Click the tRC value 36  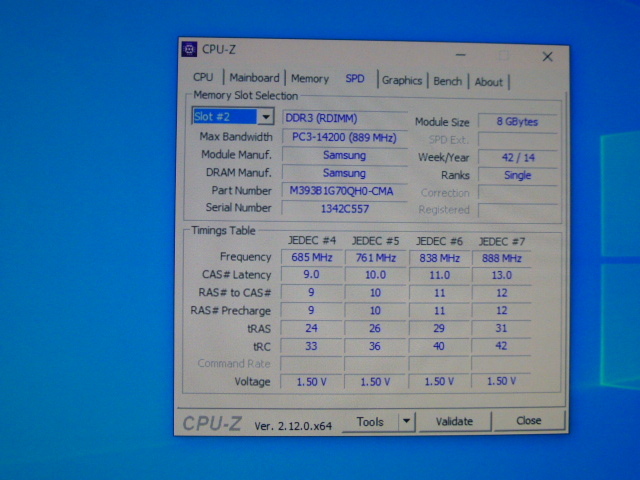[x=375, y=346]
